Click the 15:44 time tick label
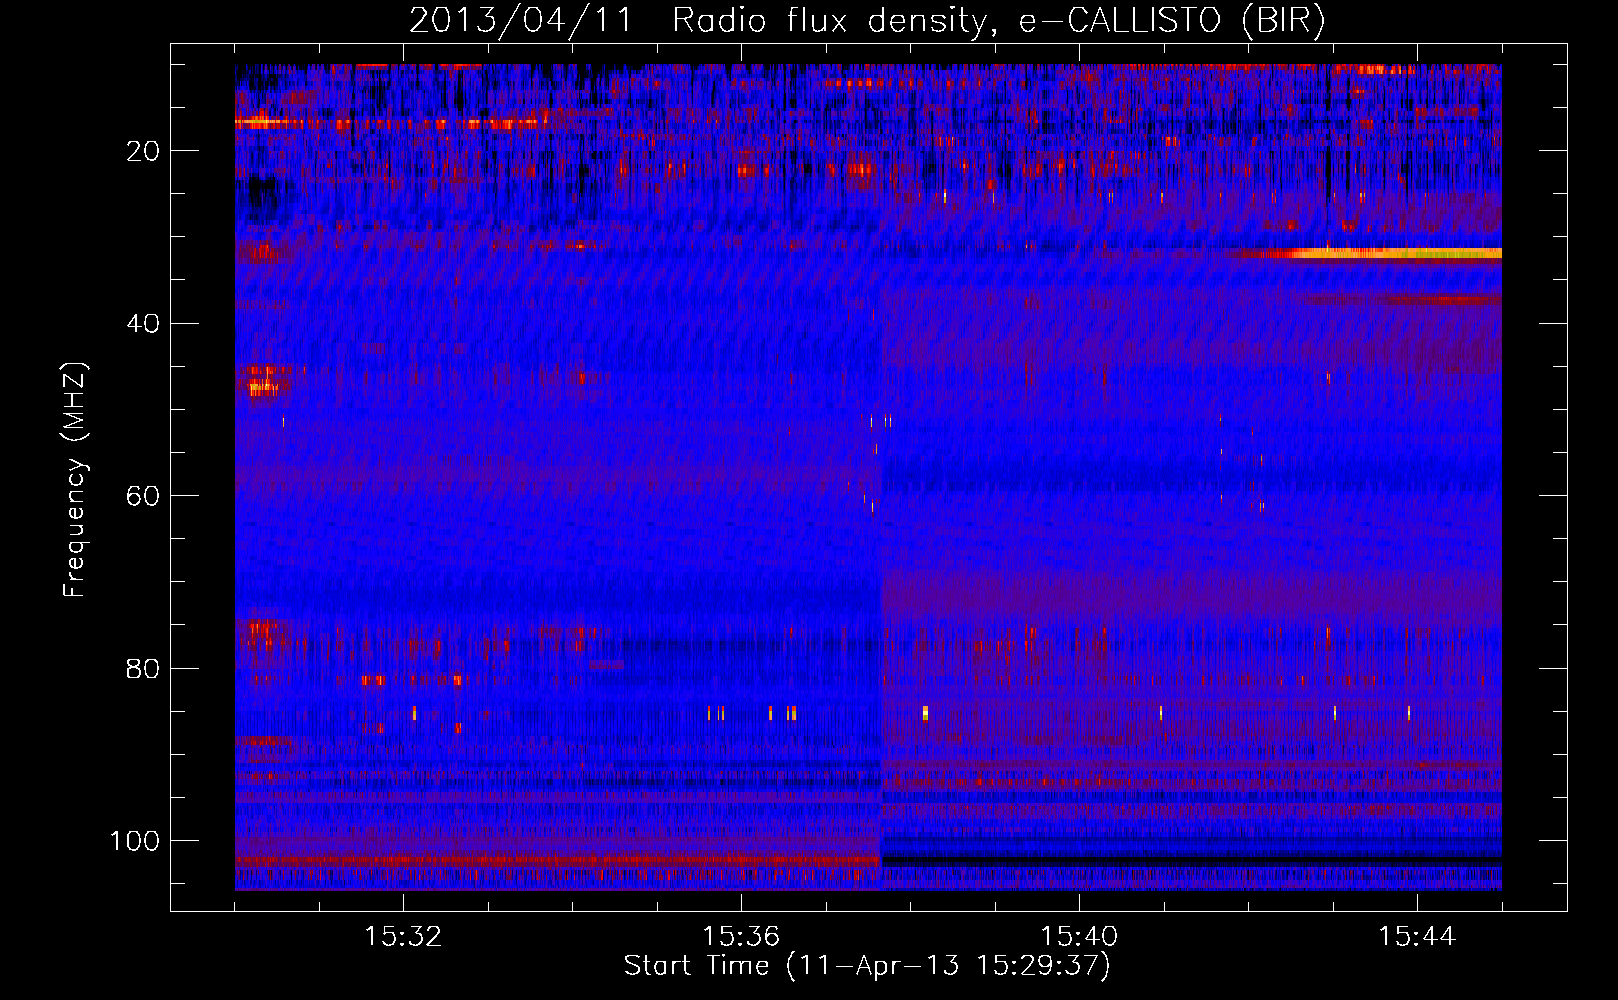Viewport: 1618px width, 1000px height. click(x=1417, y=937)
